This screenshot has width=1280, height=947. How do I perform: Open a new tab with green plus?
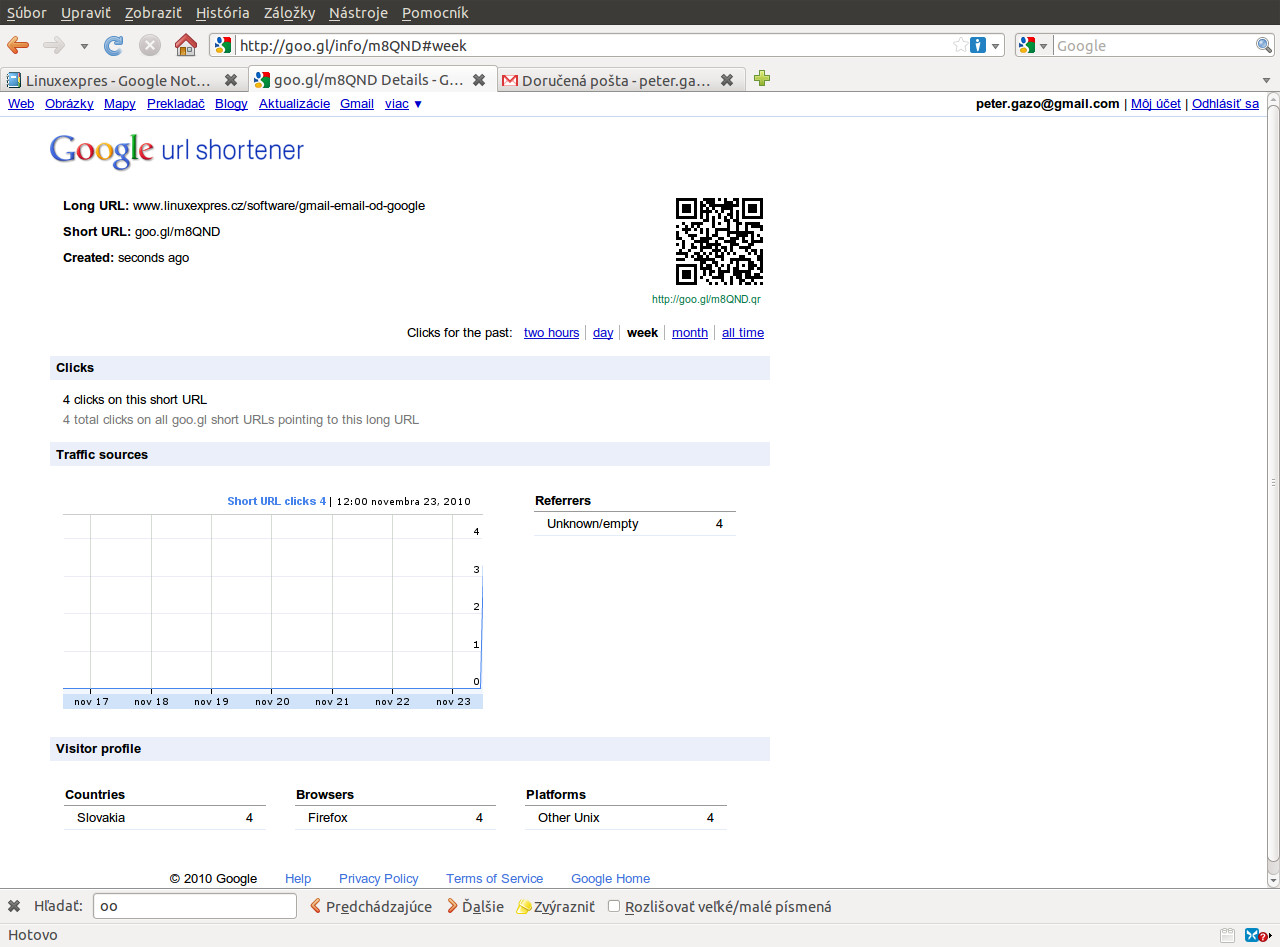click(x=762, y=79)
